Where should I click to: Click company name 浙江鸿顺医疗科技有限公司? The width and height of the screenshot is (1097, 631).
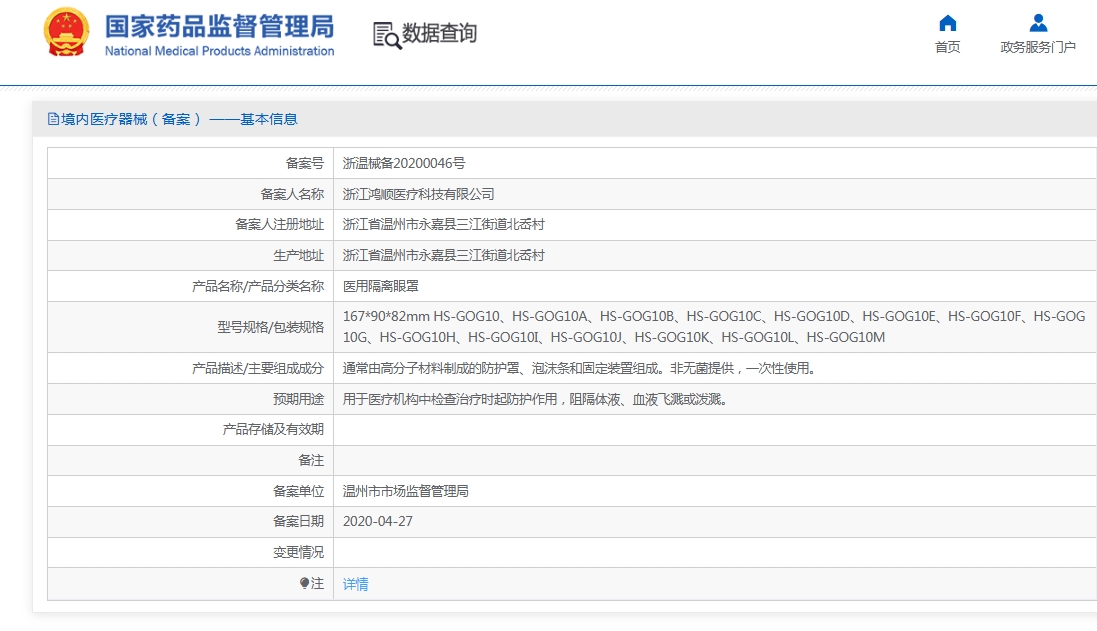point(418,194)
